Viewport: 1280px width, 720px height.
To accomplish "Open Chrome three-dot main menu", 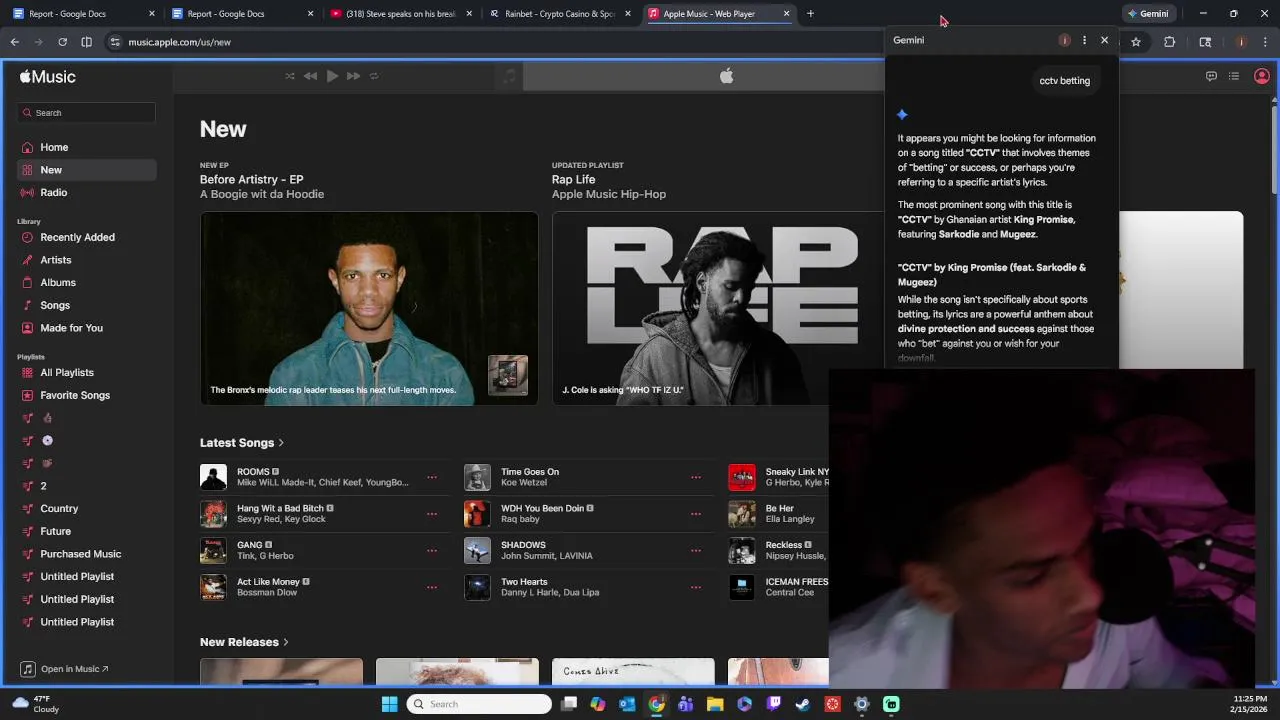I will click(1264, 42).
